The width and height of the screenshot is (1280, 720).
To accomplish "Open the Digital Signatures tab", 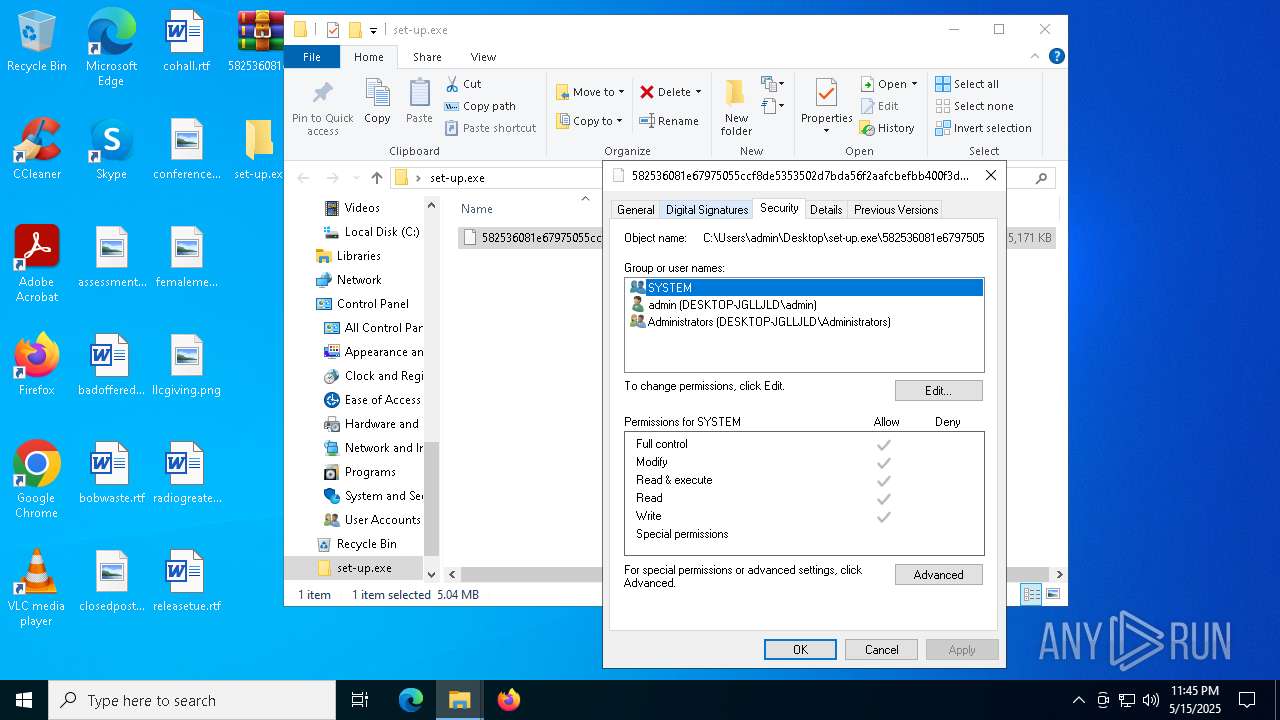I will point(707,210).
